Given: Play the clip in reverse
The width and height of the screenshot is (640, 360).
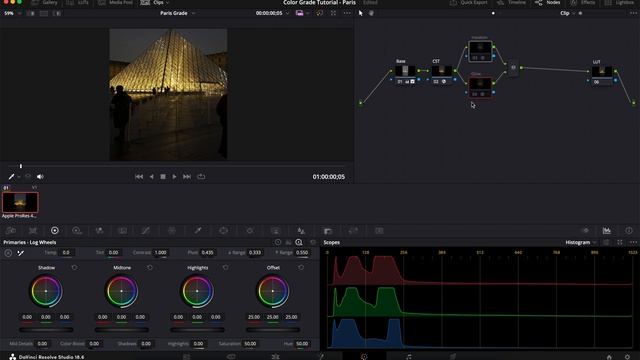Looking at the screenshot, I should (151, 177).
